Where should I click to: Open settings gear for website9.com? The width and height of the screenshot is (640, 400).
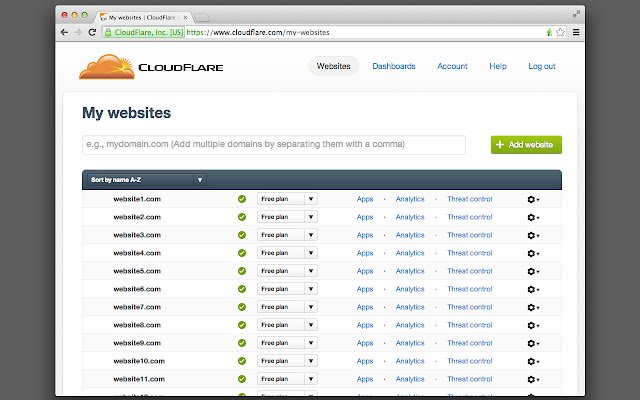tap(533, 343)
